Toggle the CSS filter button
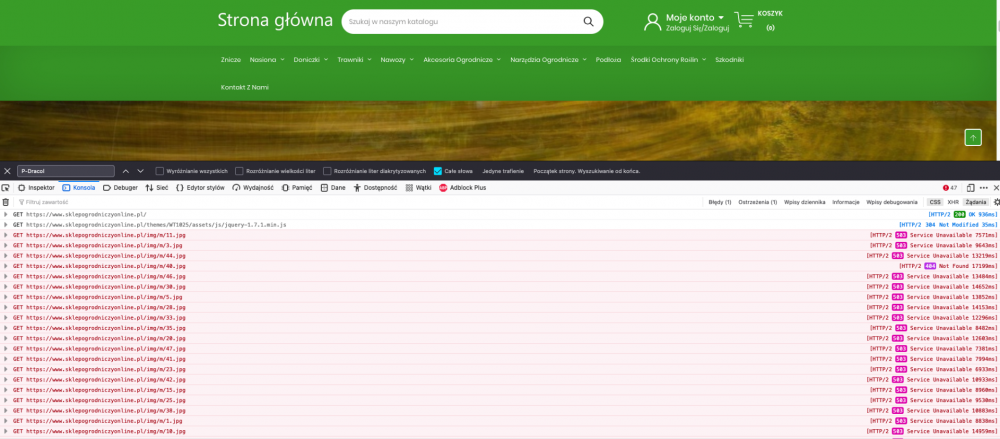This screenshot has width=1000, height=439. coord(935,202)
